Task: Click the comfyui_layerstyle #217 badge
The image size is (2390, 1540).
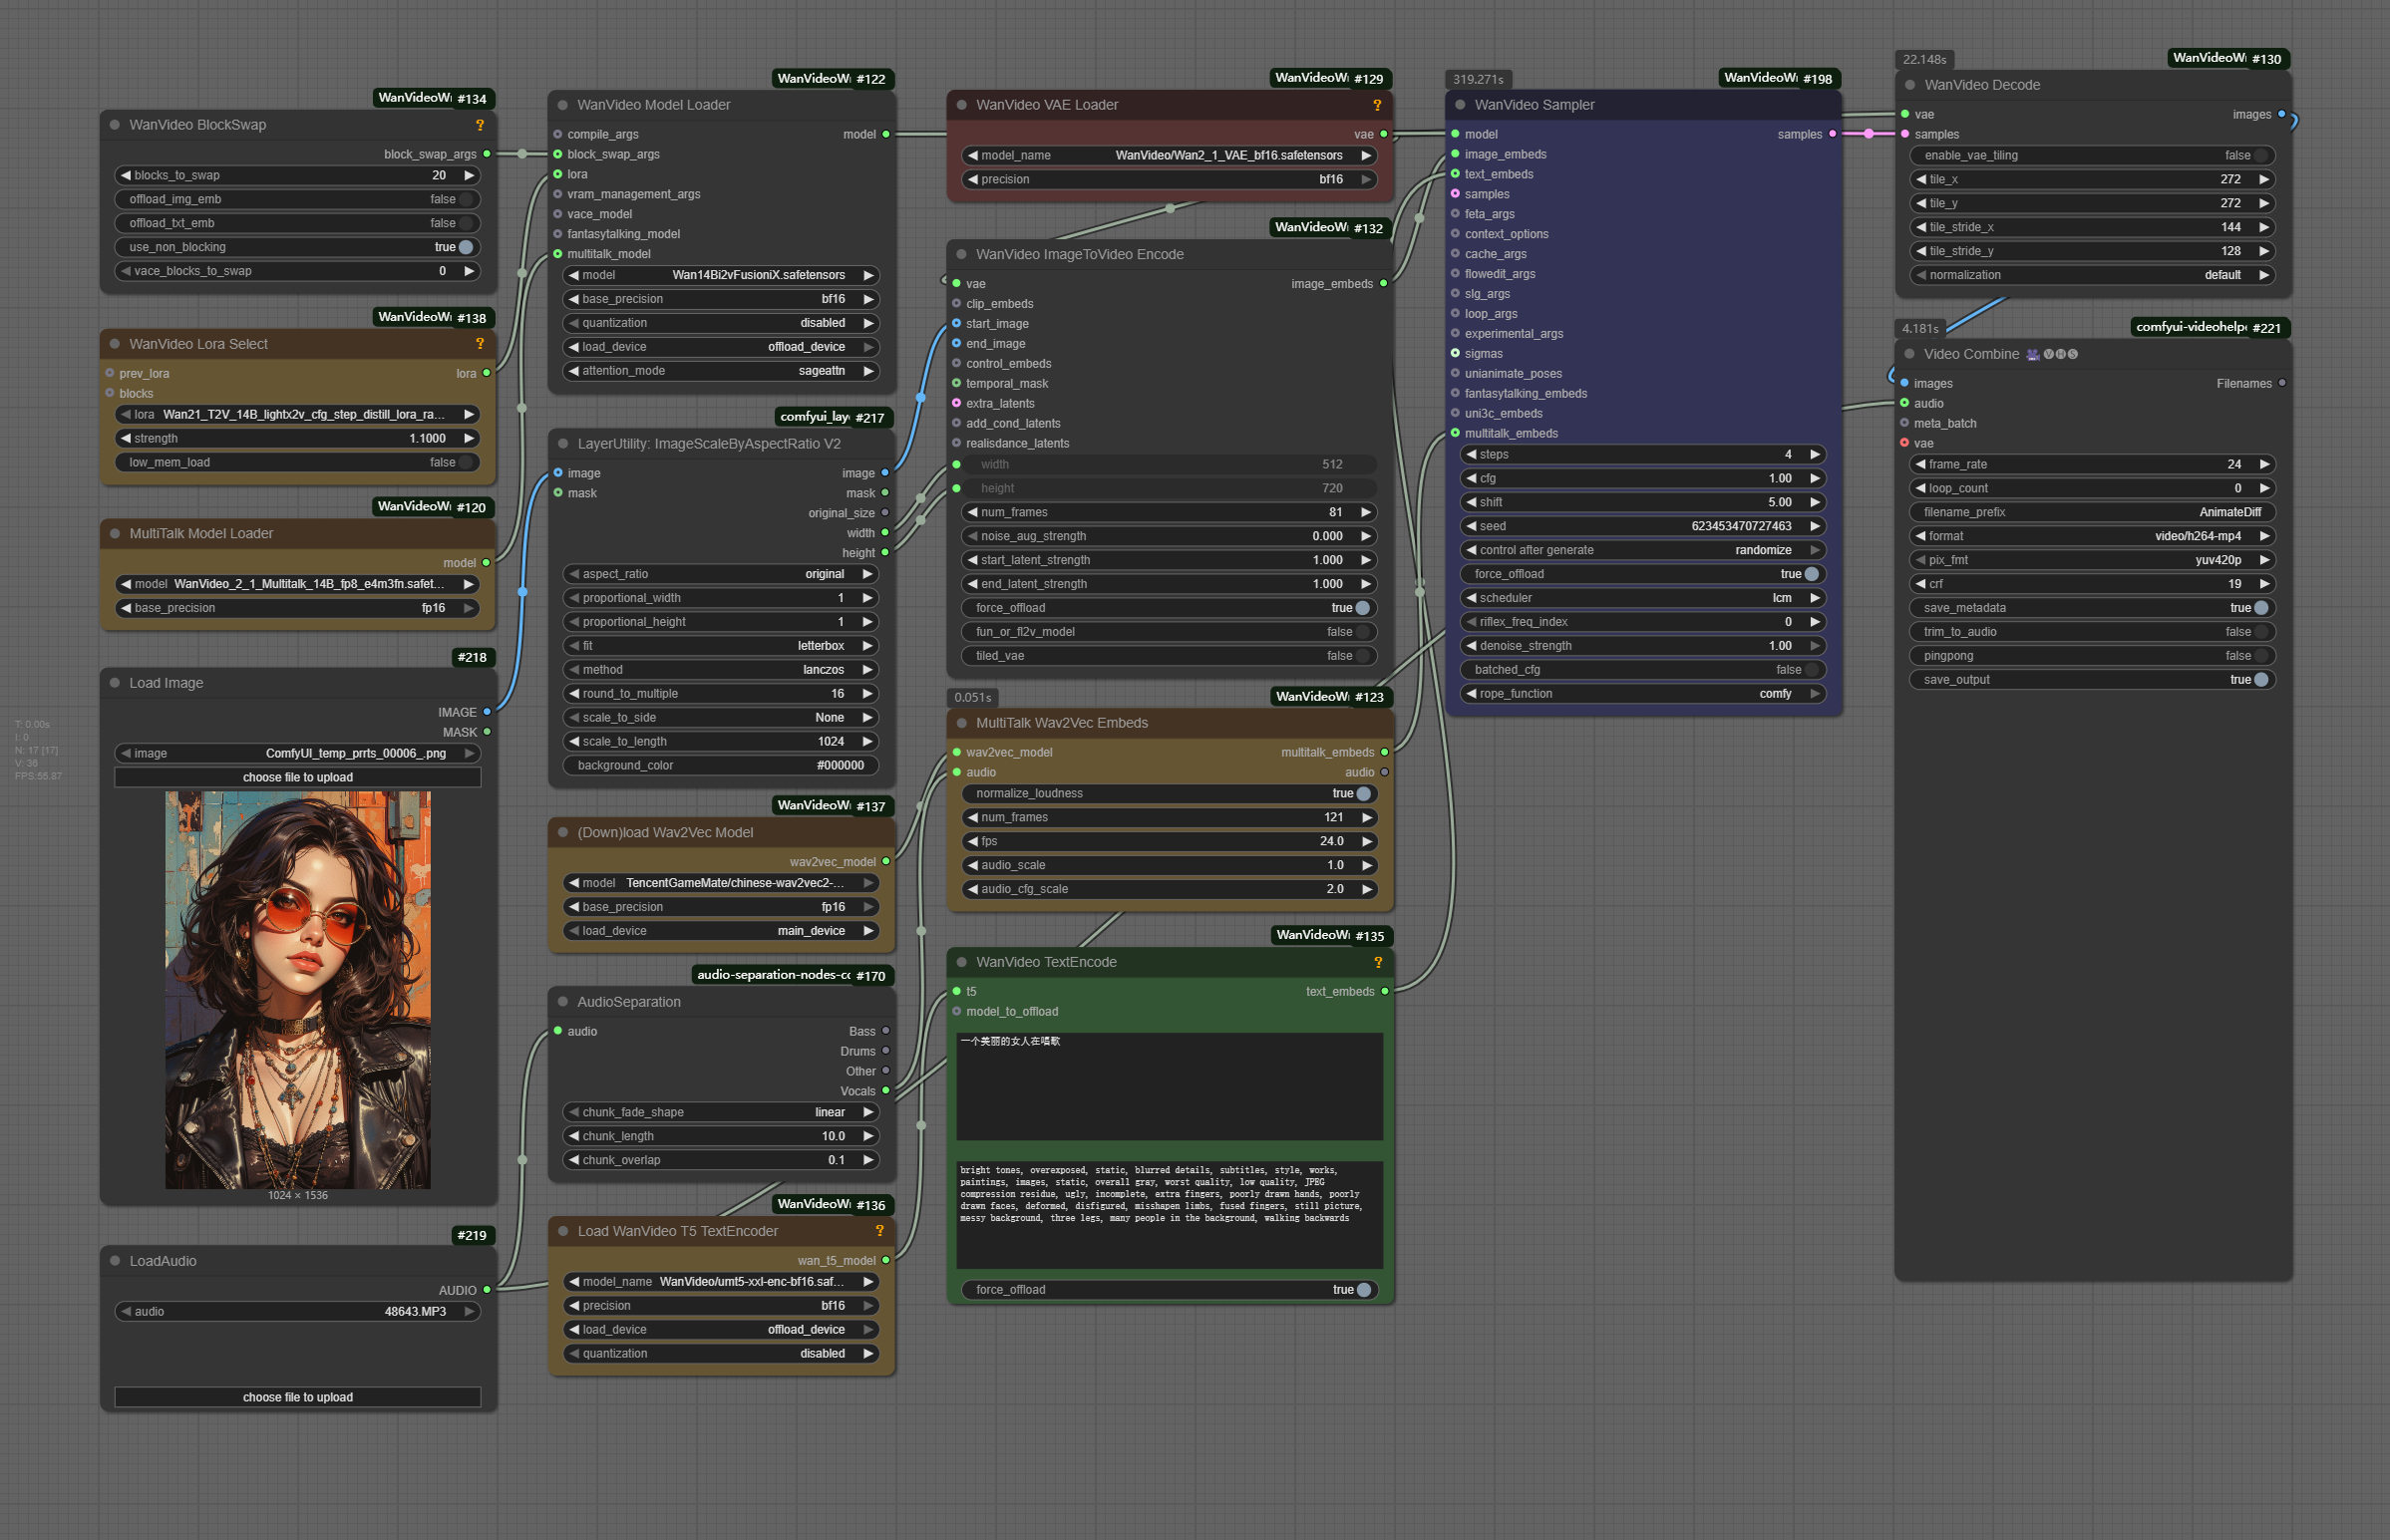Action: [x=833, y=417]
